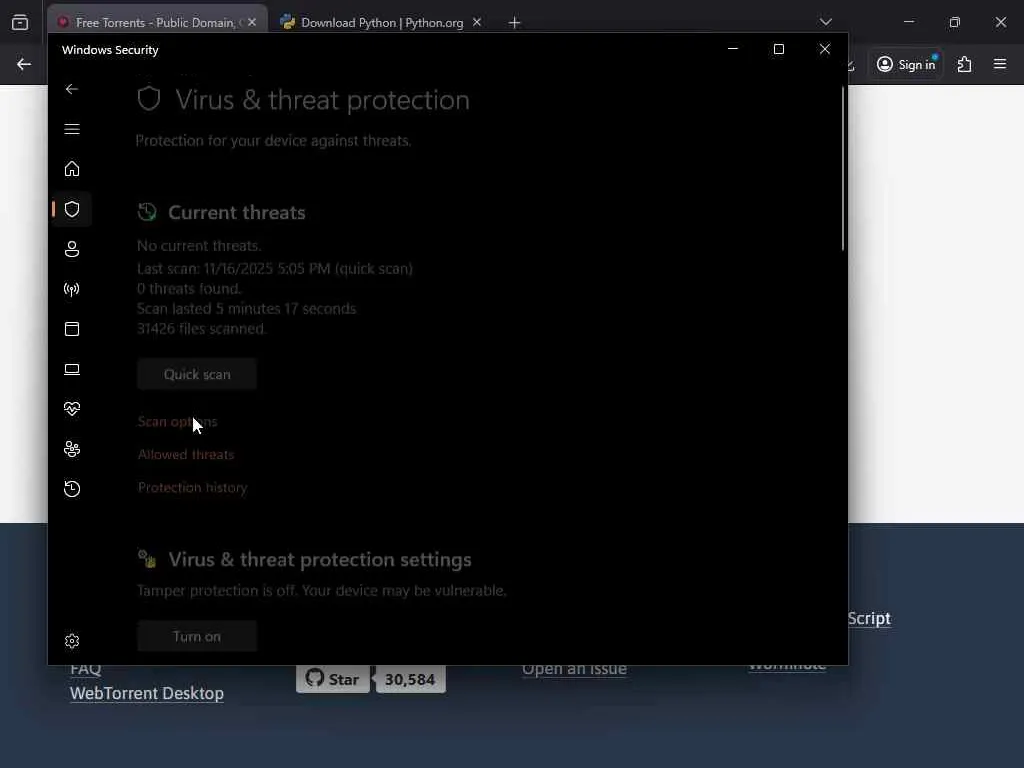Click the browser back arrow
This screenshot has width=1024, height=768.
(x=24, y=64)
